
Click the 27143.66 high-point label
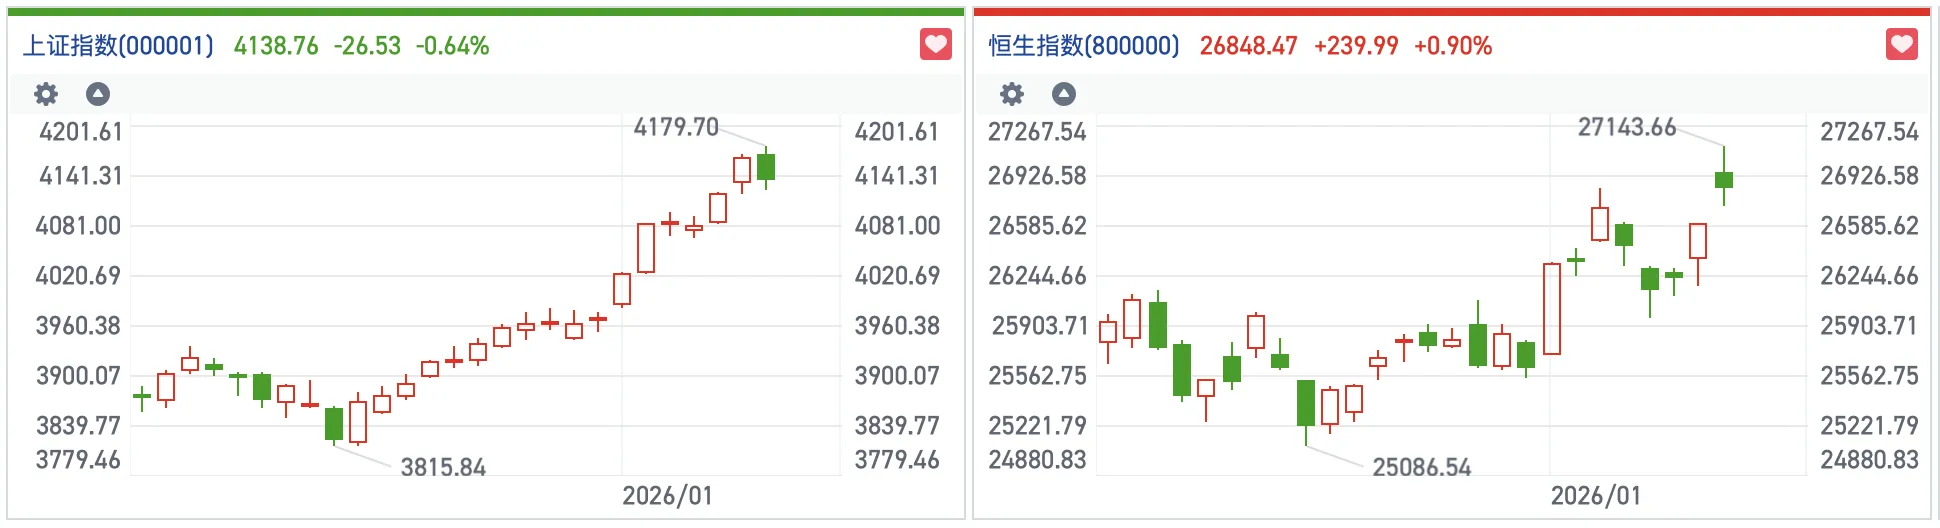[1626, 127]
